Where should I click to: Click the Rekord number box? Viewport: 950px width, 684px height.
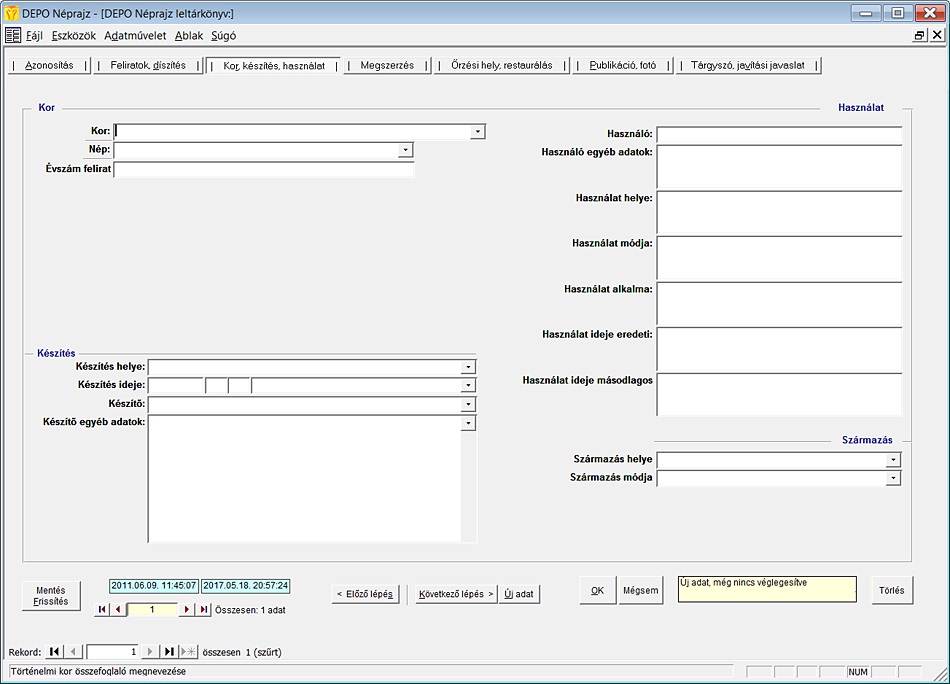click(113, 652)
